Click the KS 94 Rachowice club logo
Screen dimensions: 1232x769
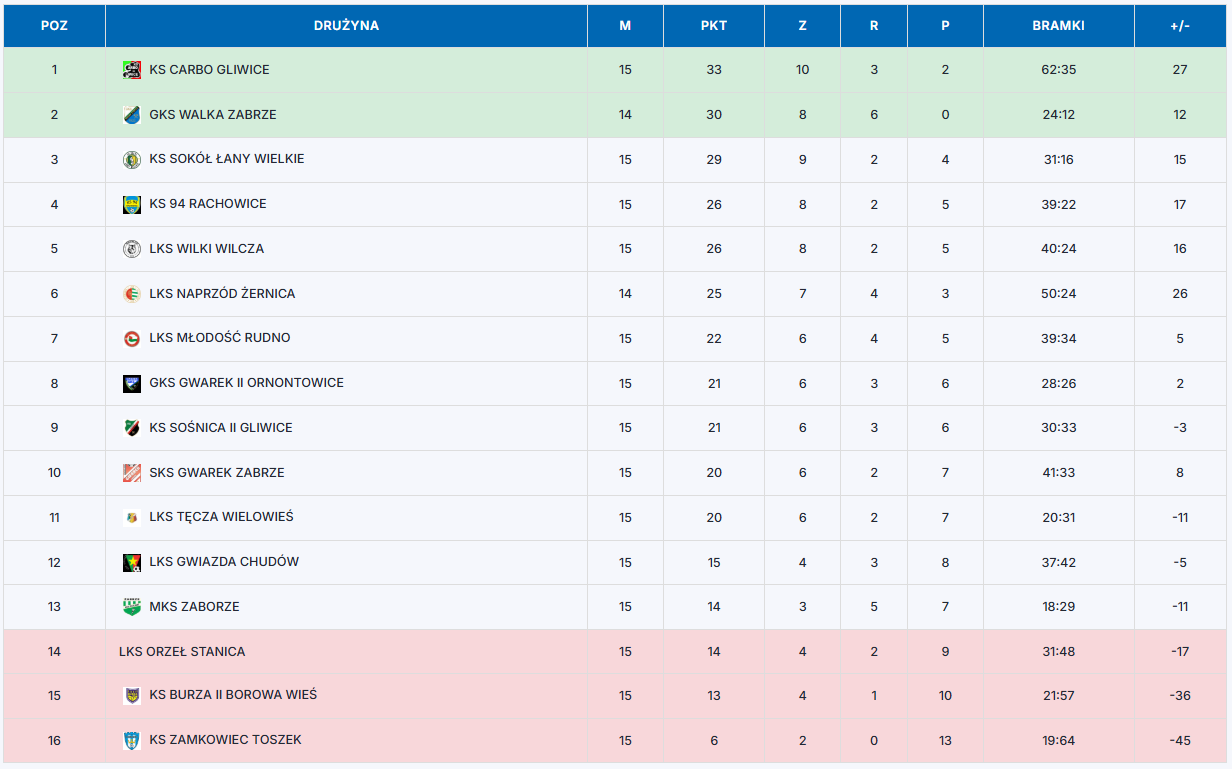(x=131, y=205)
